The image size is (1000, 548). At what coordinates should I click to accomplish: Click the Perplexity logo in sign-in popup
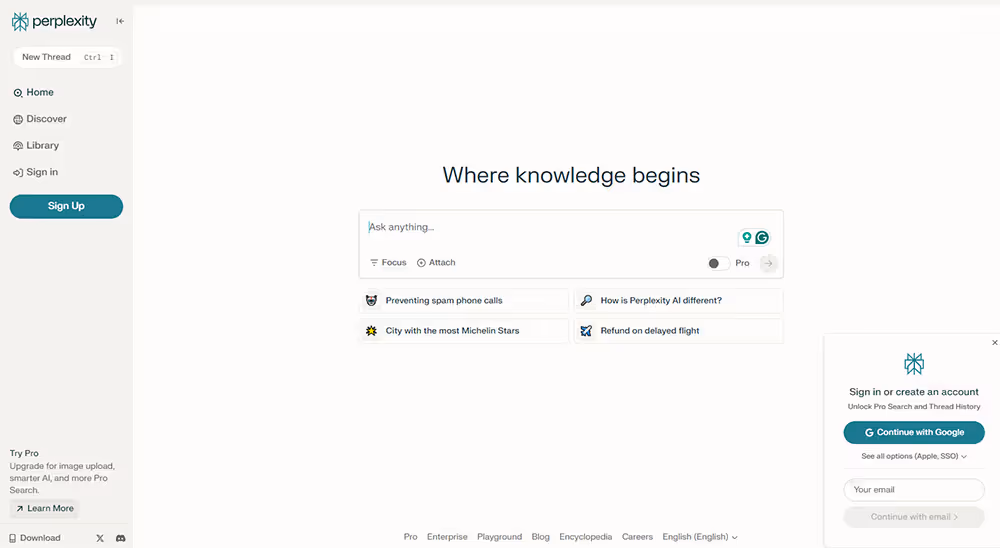(x=914, y=364)
